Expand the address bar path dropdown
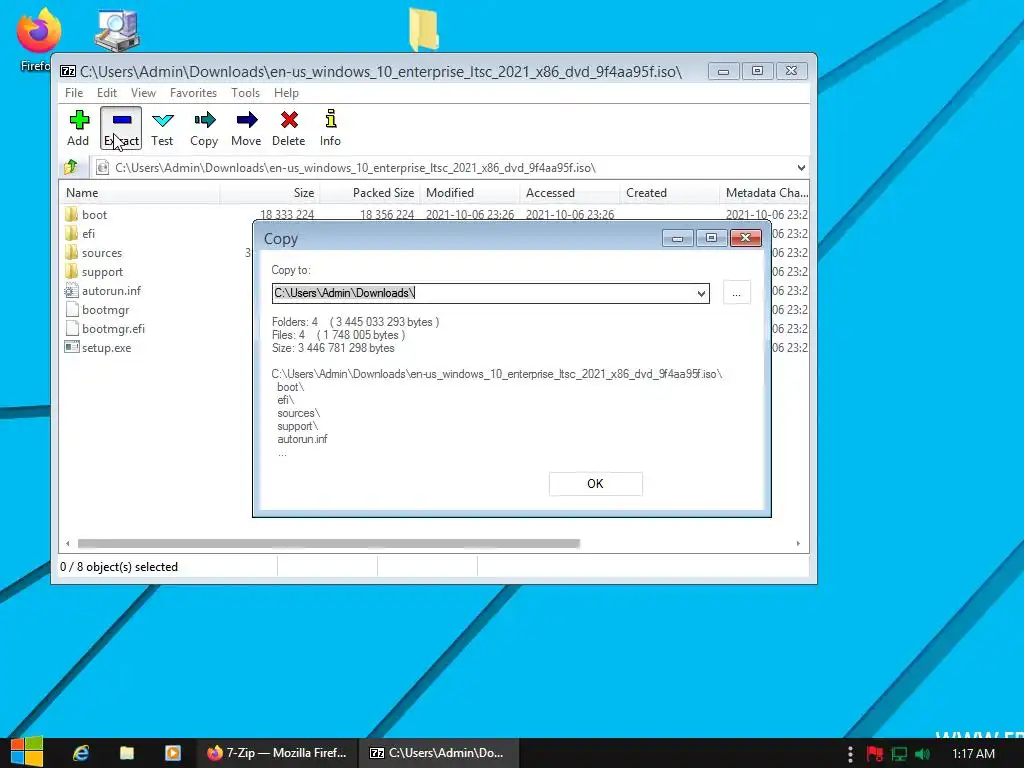This screenshot has width=1024, height=768. (801, 168)
